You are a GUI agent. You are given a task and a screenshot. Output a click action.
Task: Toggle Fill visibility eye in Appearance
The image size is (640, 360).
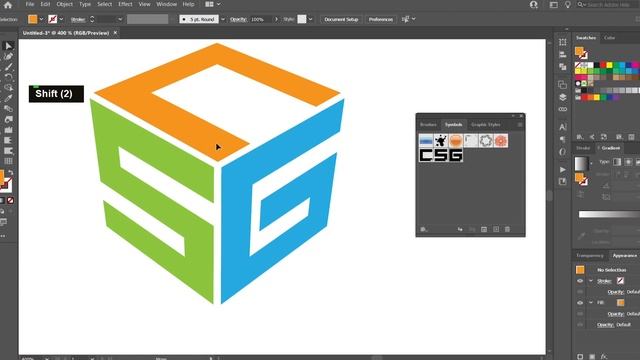(580, 303)
